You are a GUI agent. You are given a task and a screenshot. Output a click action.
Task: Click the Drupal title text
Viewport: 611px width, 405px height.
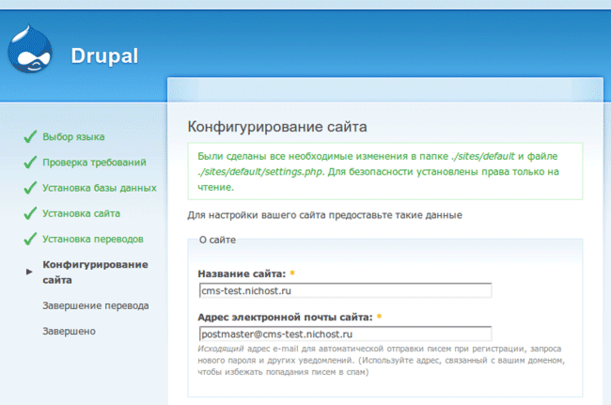pos(104,56)
